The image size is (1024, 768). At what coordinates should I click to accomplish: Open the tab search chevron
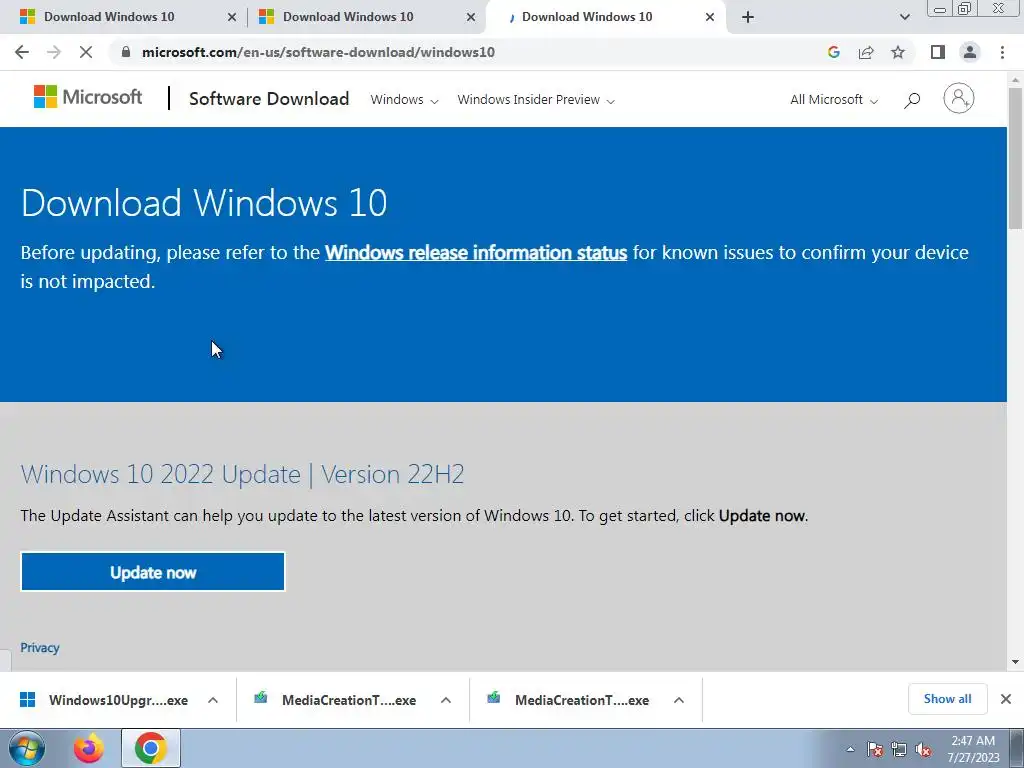[904, 17]
